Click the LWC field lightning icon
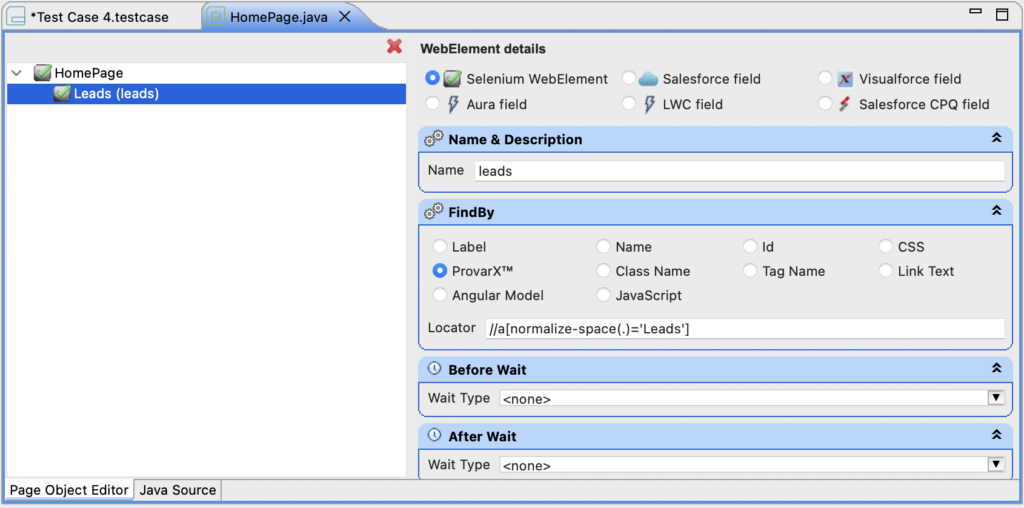 [x=649, y=104]
